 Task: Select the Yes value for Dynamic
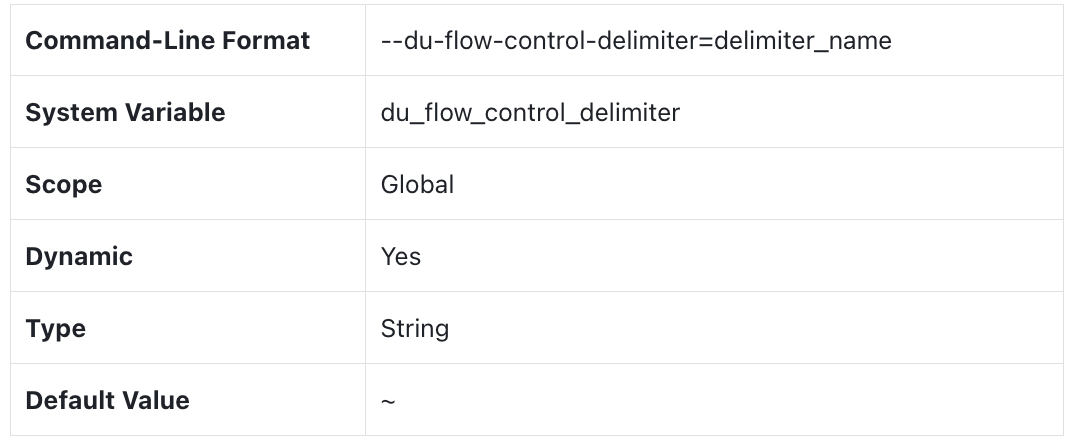pos(401,257)
